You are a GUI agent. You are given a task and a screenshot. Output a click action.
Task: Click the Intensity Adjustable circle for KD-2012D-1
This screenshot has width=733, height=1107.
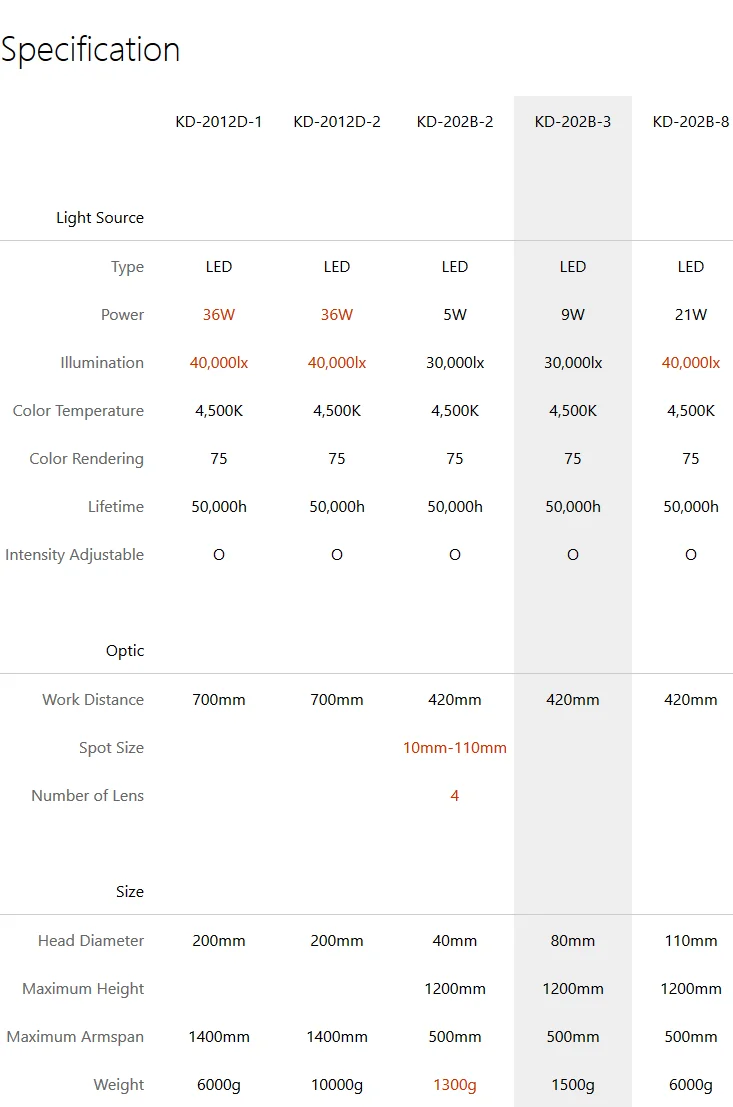click(x=219, y=555)
